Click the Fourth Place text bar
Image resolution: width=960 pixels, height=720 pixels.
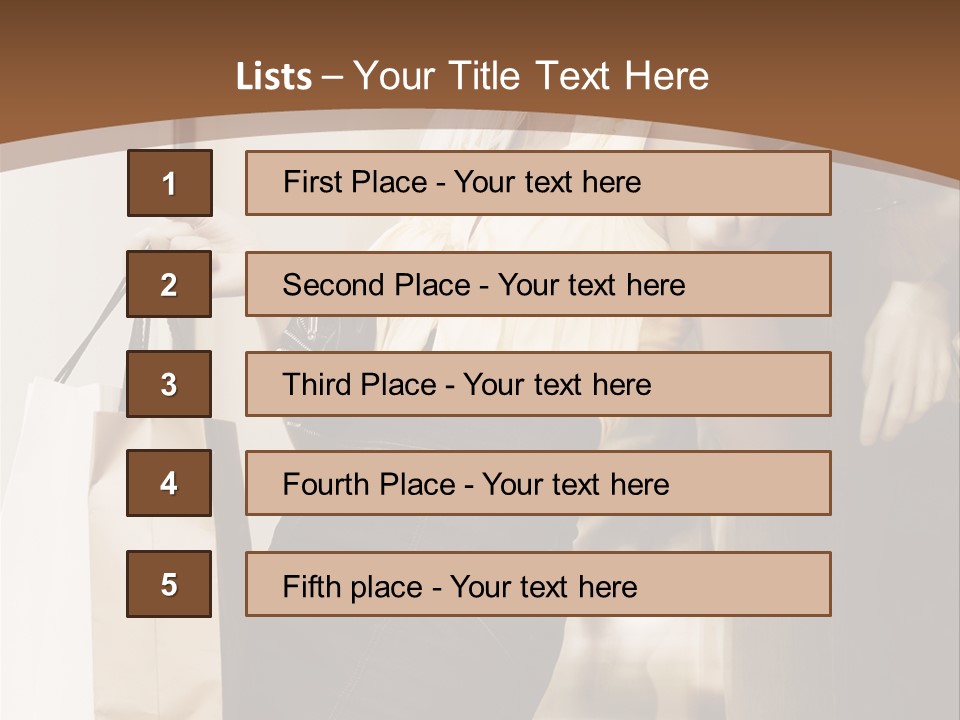tap(538, 483)
